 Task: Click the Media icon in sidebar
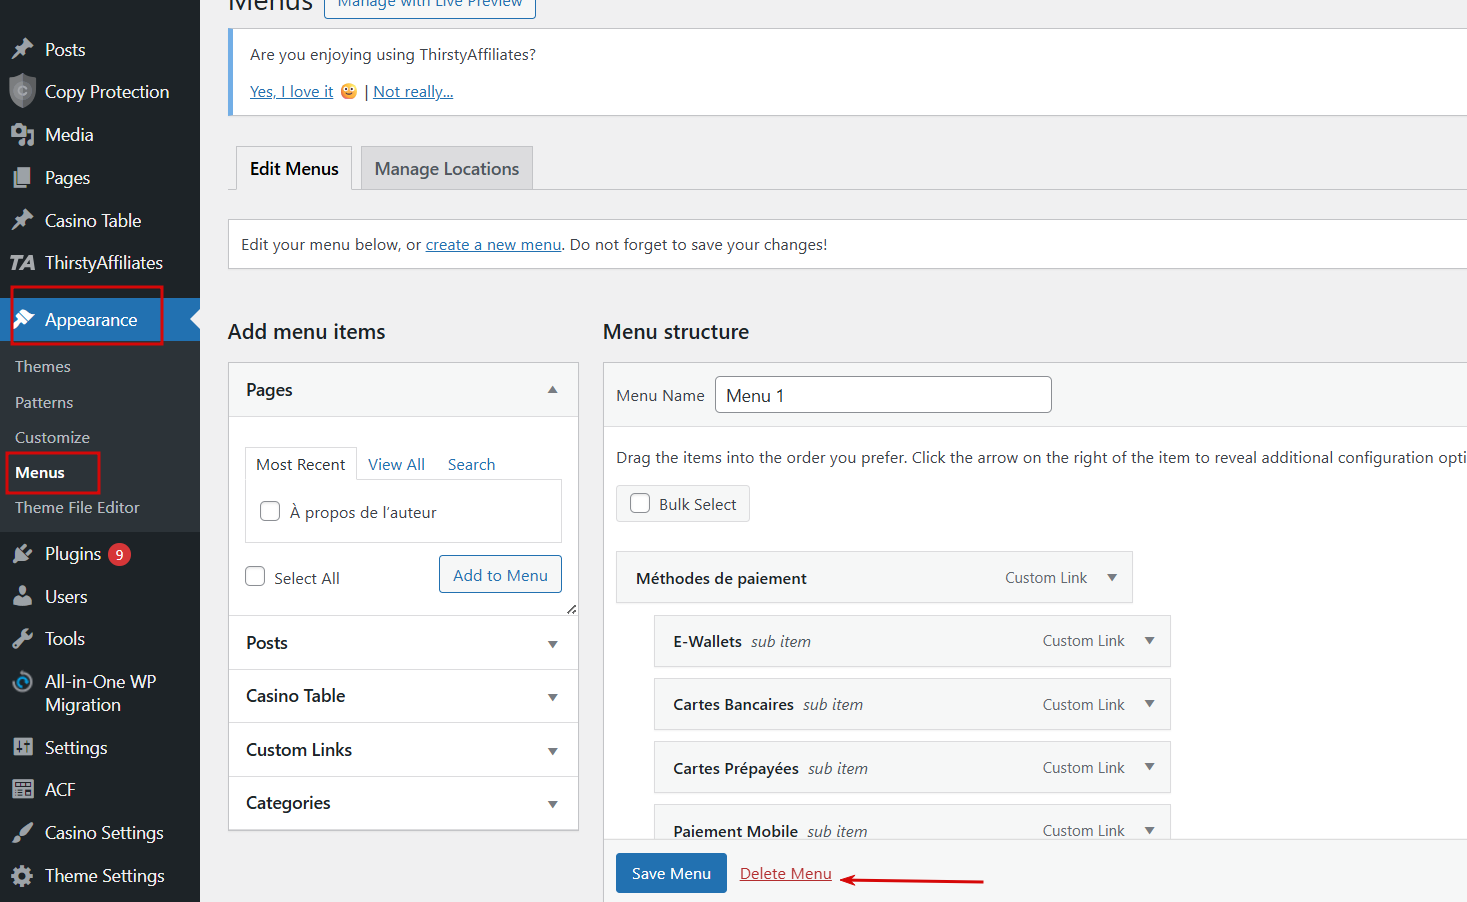(x=22, y=134)
